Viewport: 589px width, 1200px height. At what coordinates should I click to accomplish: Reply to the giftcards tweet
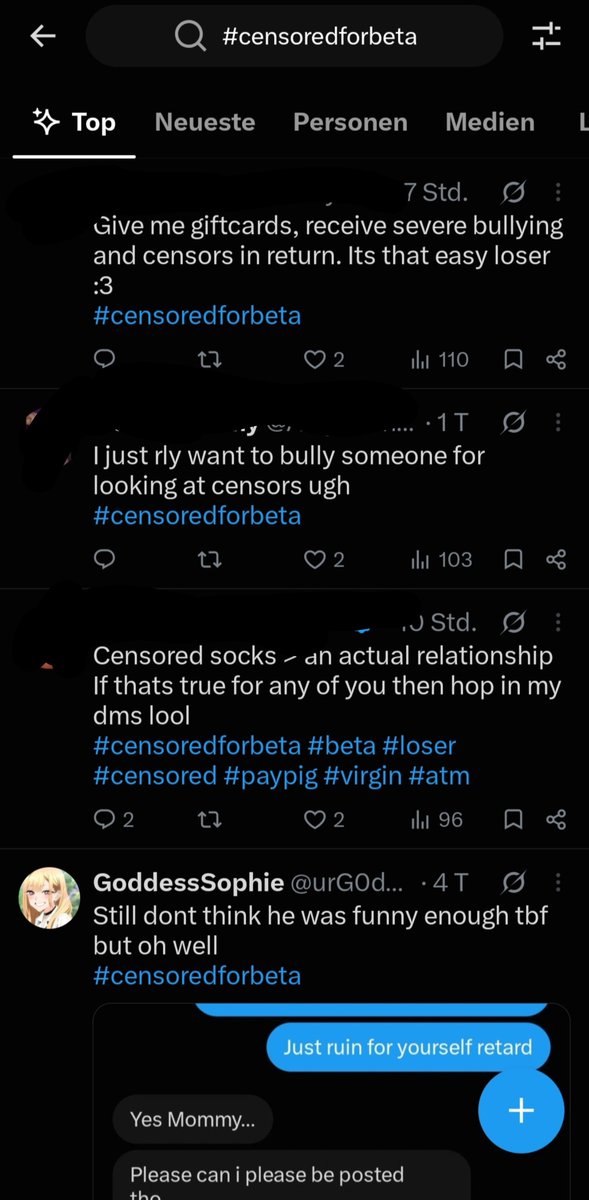point(105,359)
